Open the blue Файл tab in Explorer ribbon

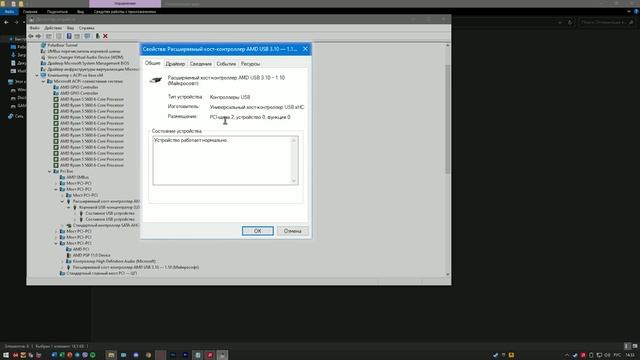point(9,11)
